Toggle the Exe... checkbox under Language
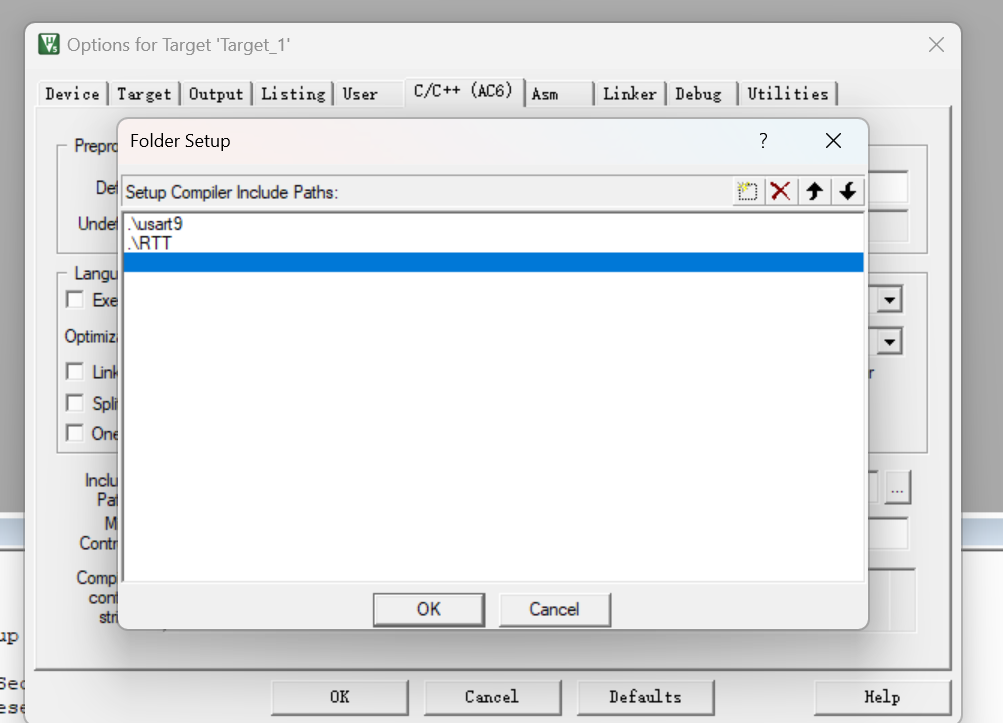 point(75,299)
